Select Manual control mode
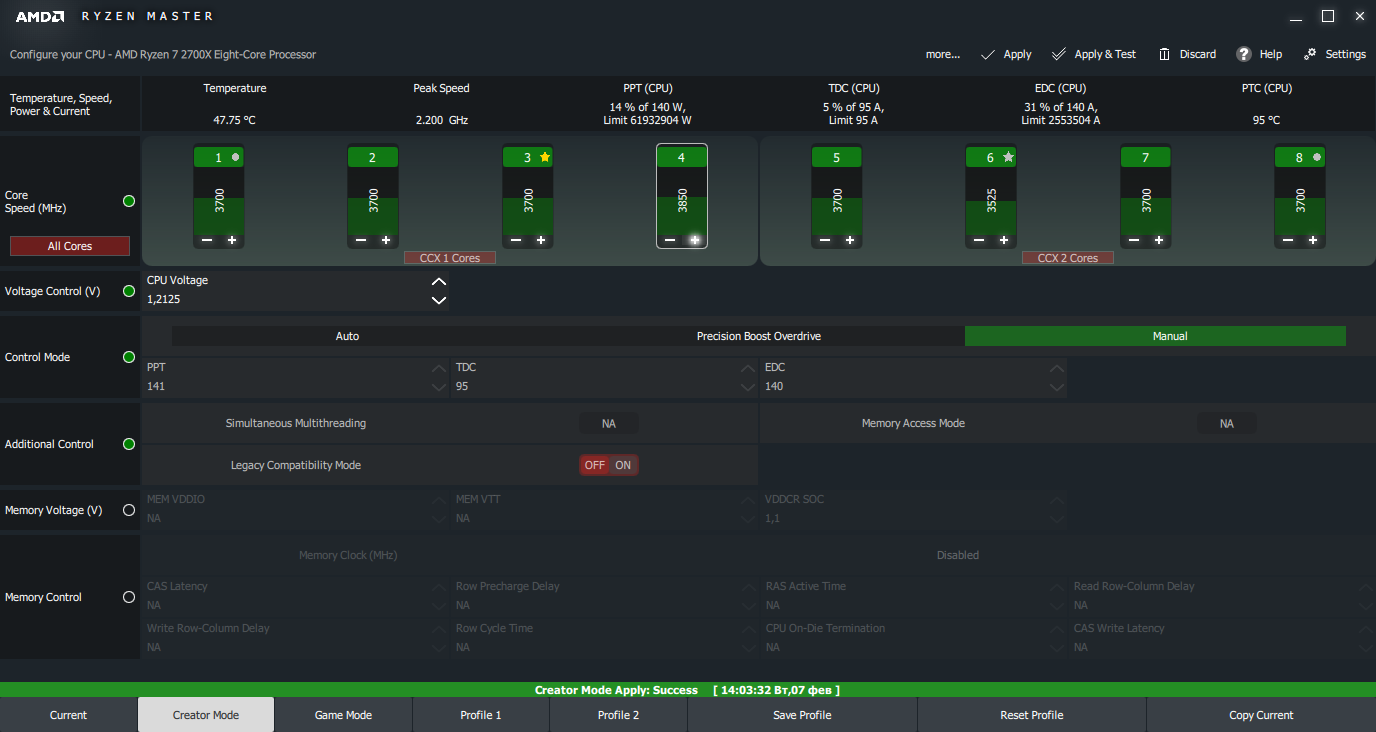 click(1155, 336)
